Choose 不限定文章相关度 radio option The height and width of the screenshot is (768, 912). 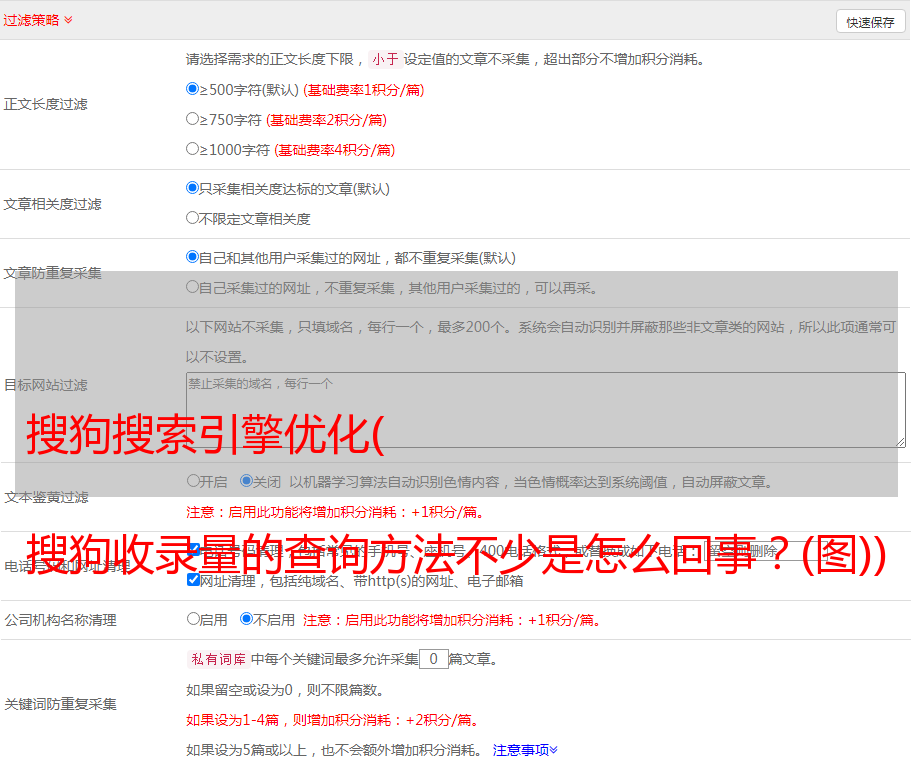point(192,218)
